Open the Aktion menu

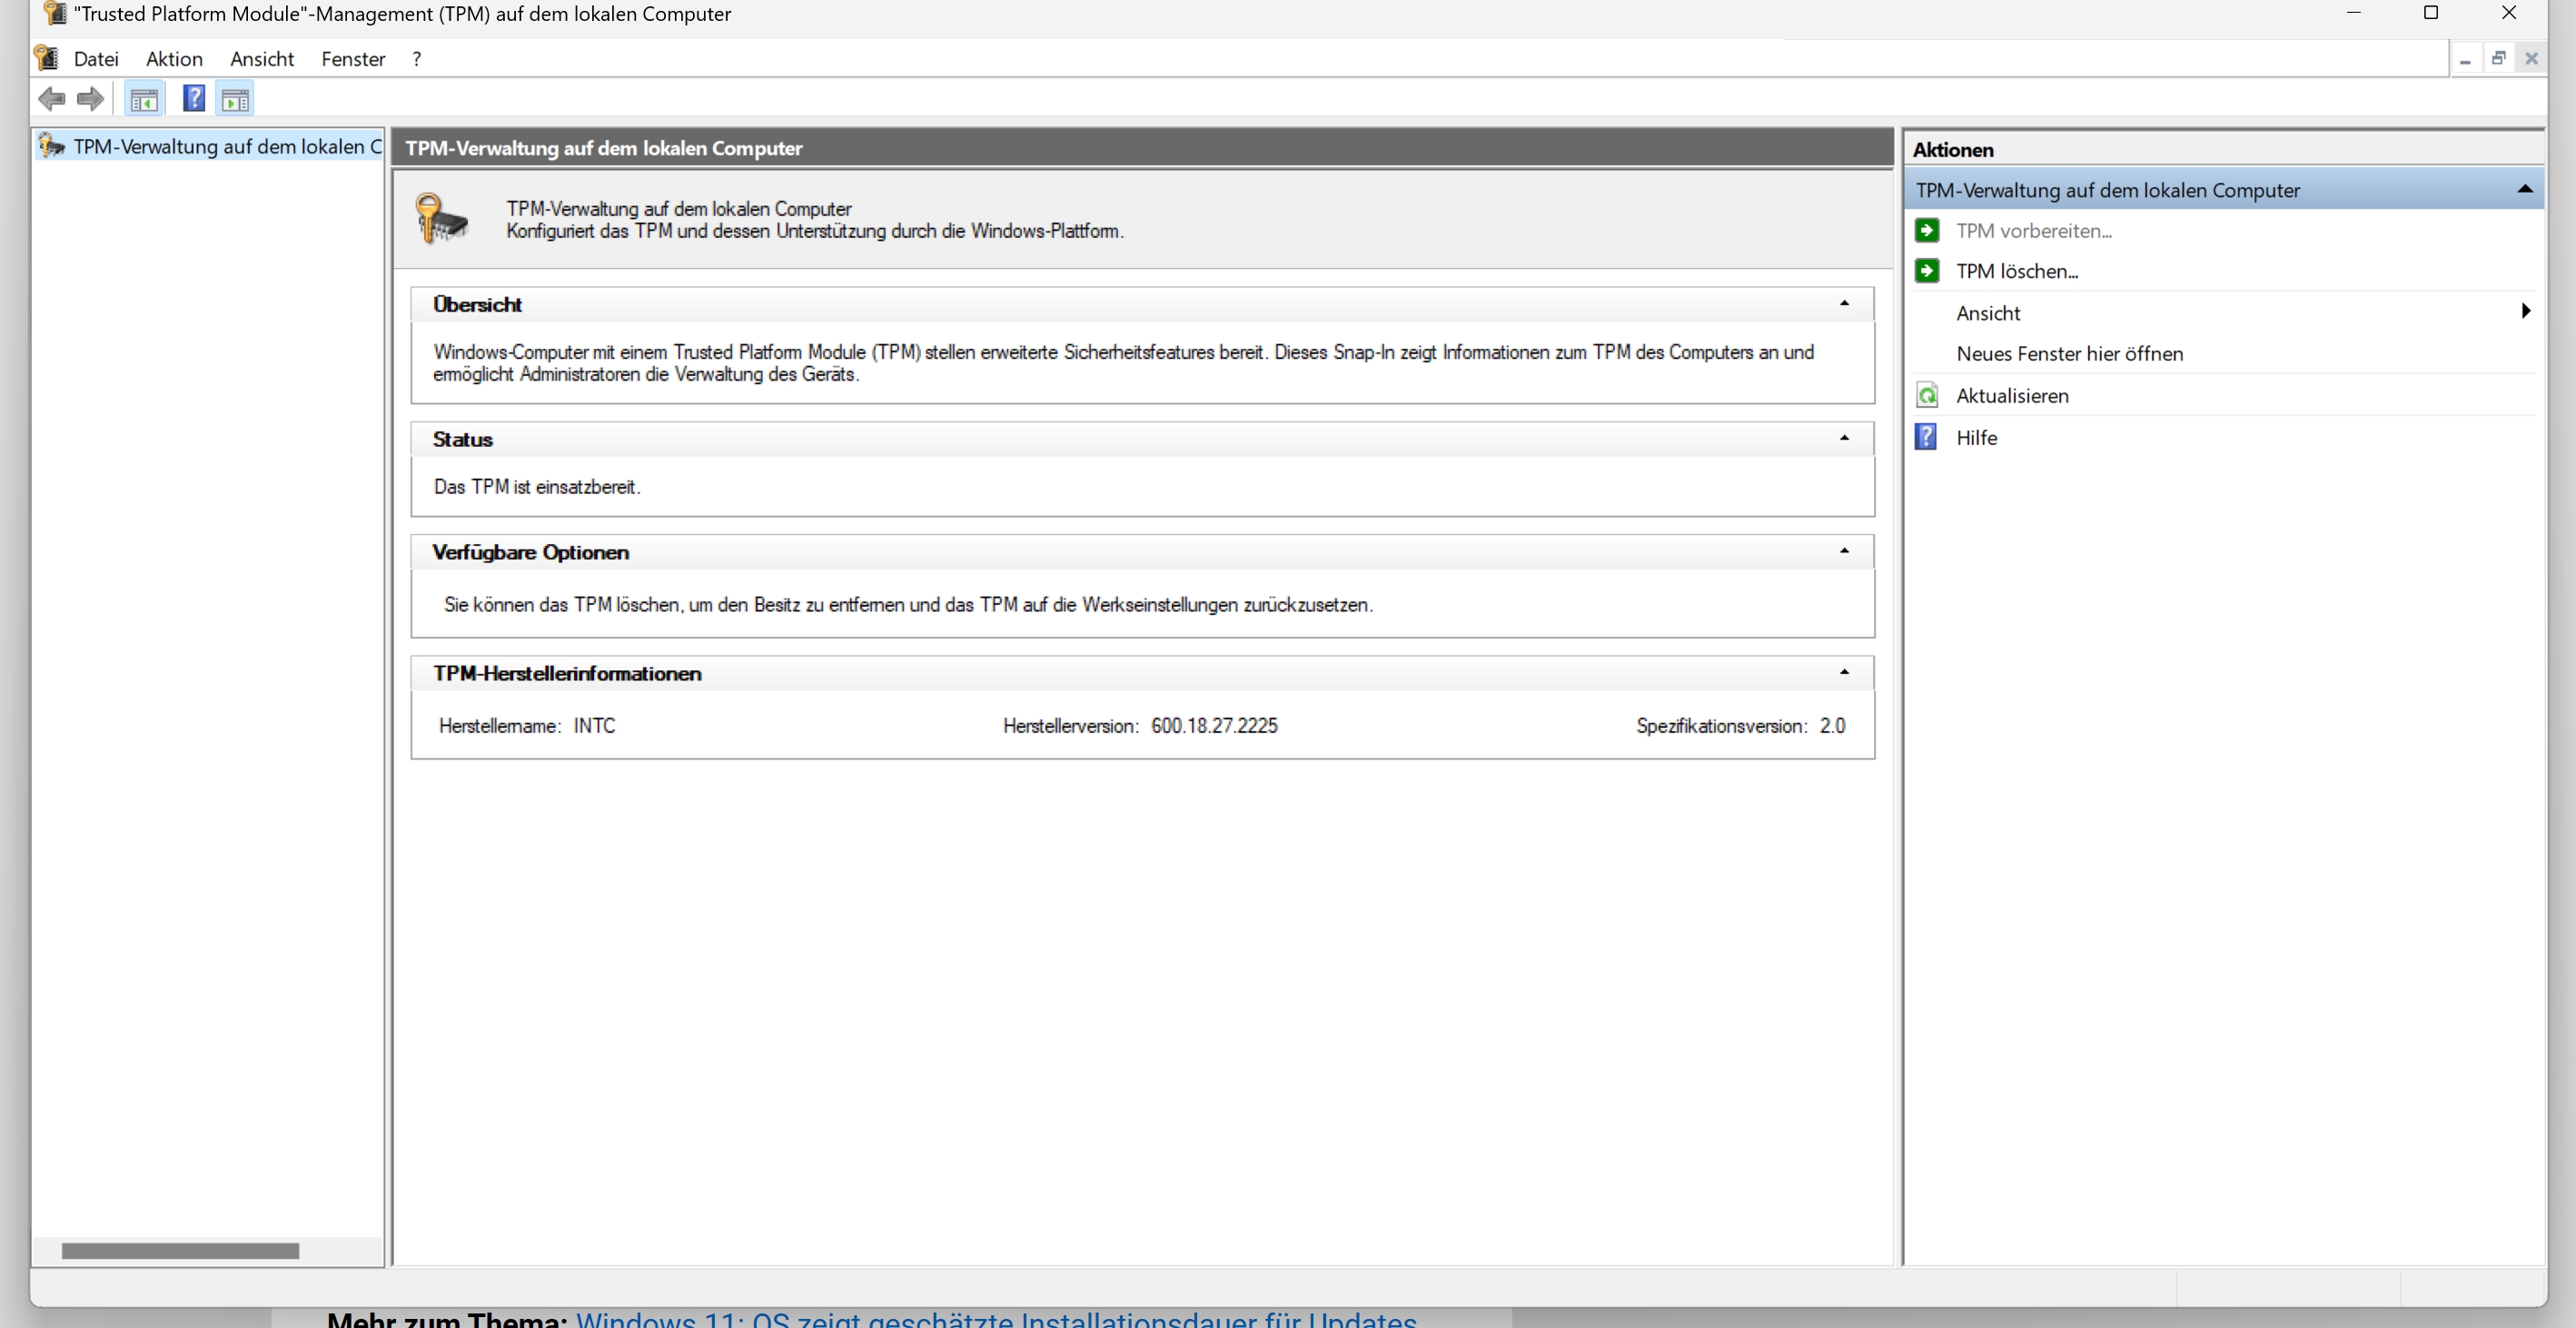(174, 59)
